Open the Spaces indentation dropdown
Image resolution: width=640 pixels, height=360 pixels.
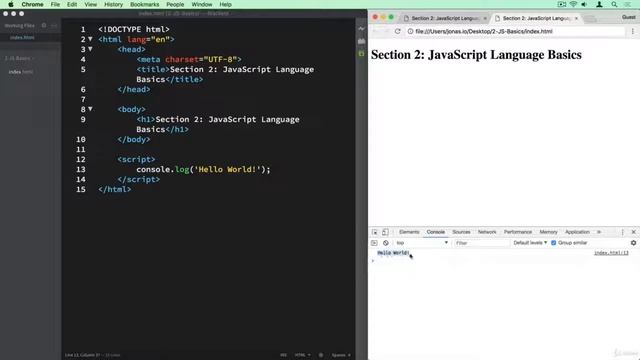click(341, 355)
